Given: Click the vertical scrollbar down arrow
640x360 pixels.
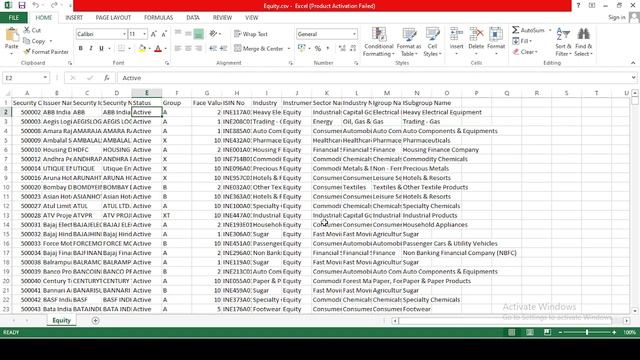Looking at the screenshot, I should point(635,311).
